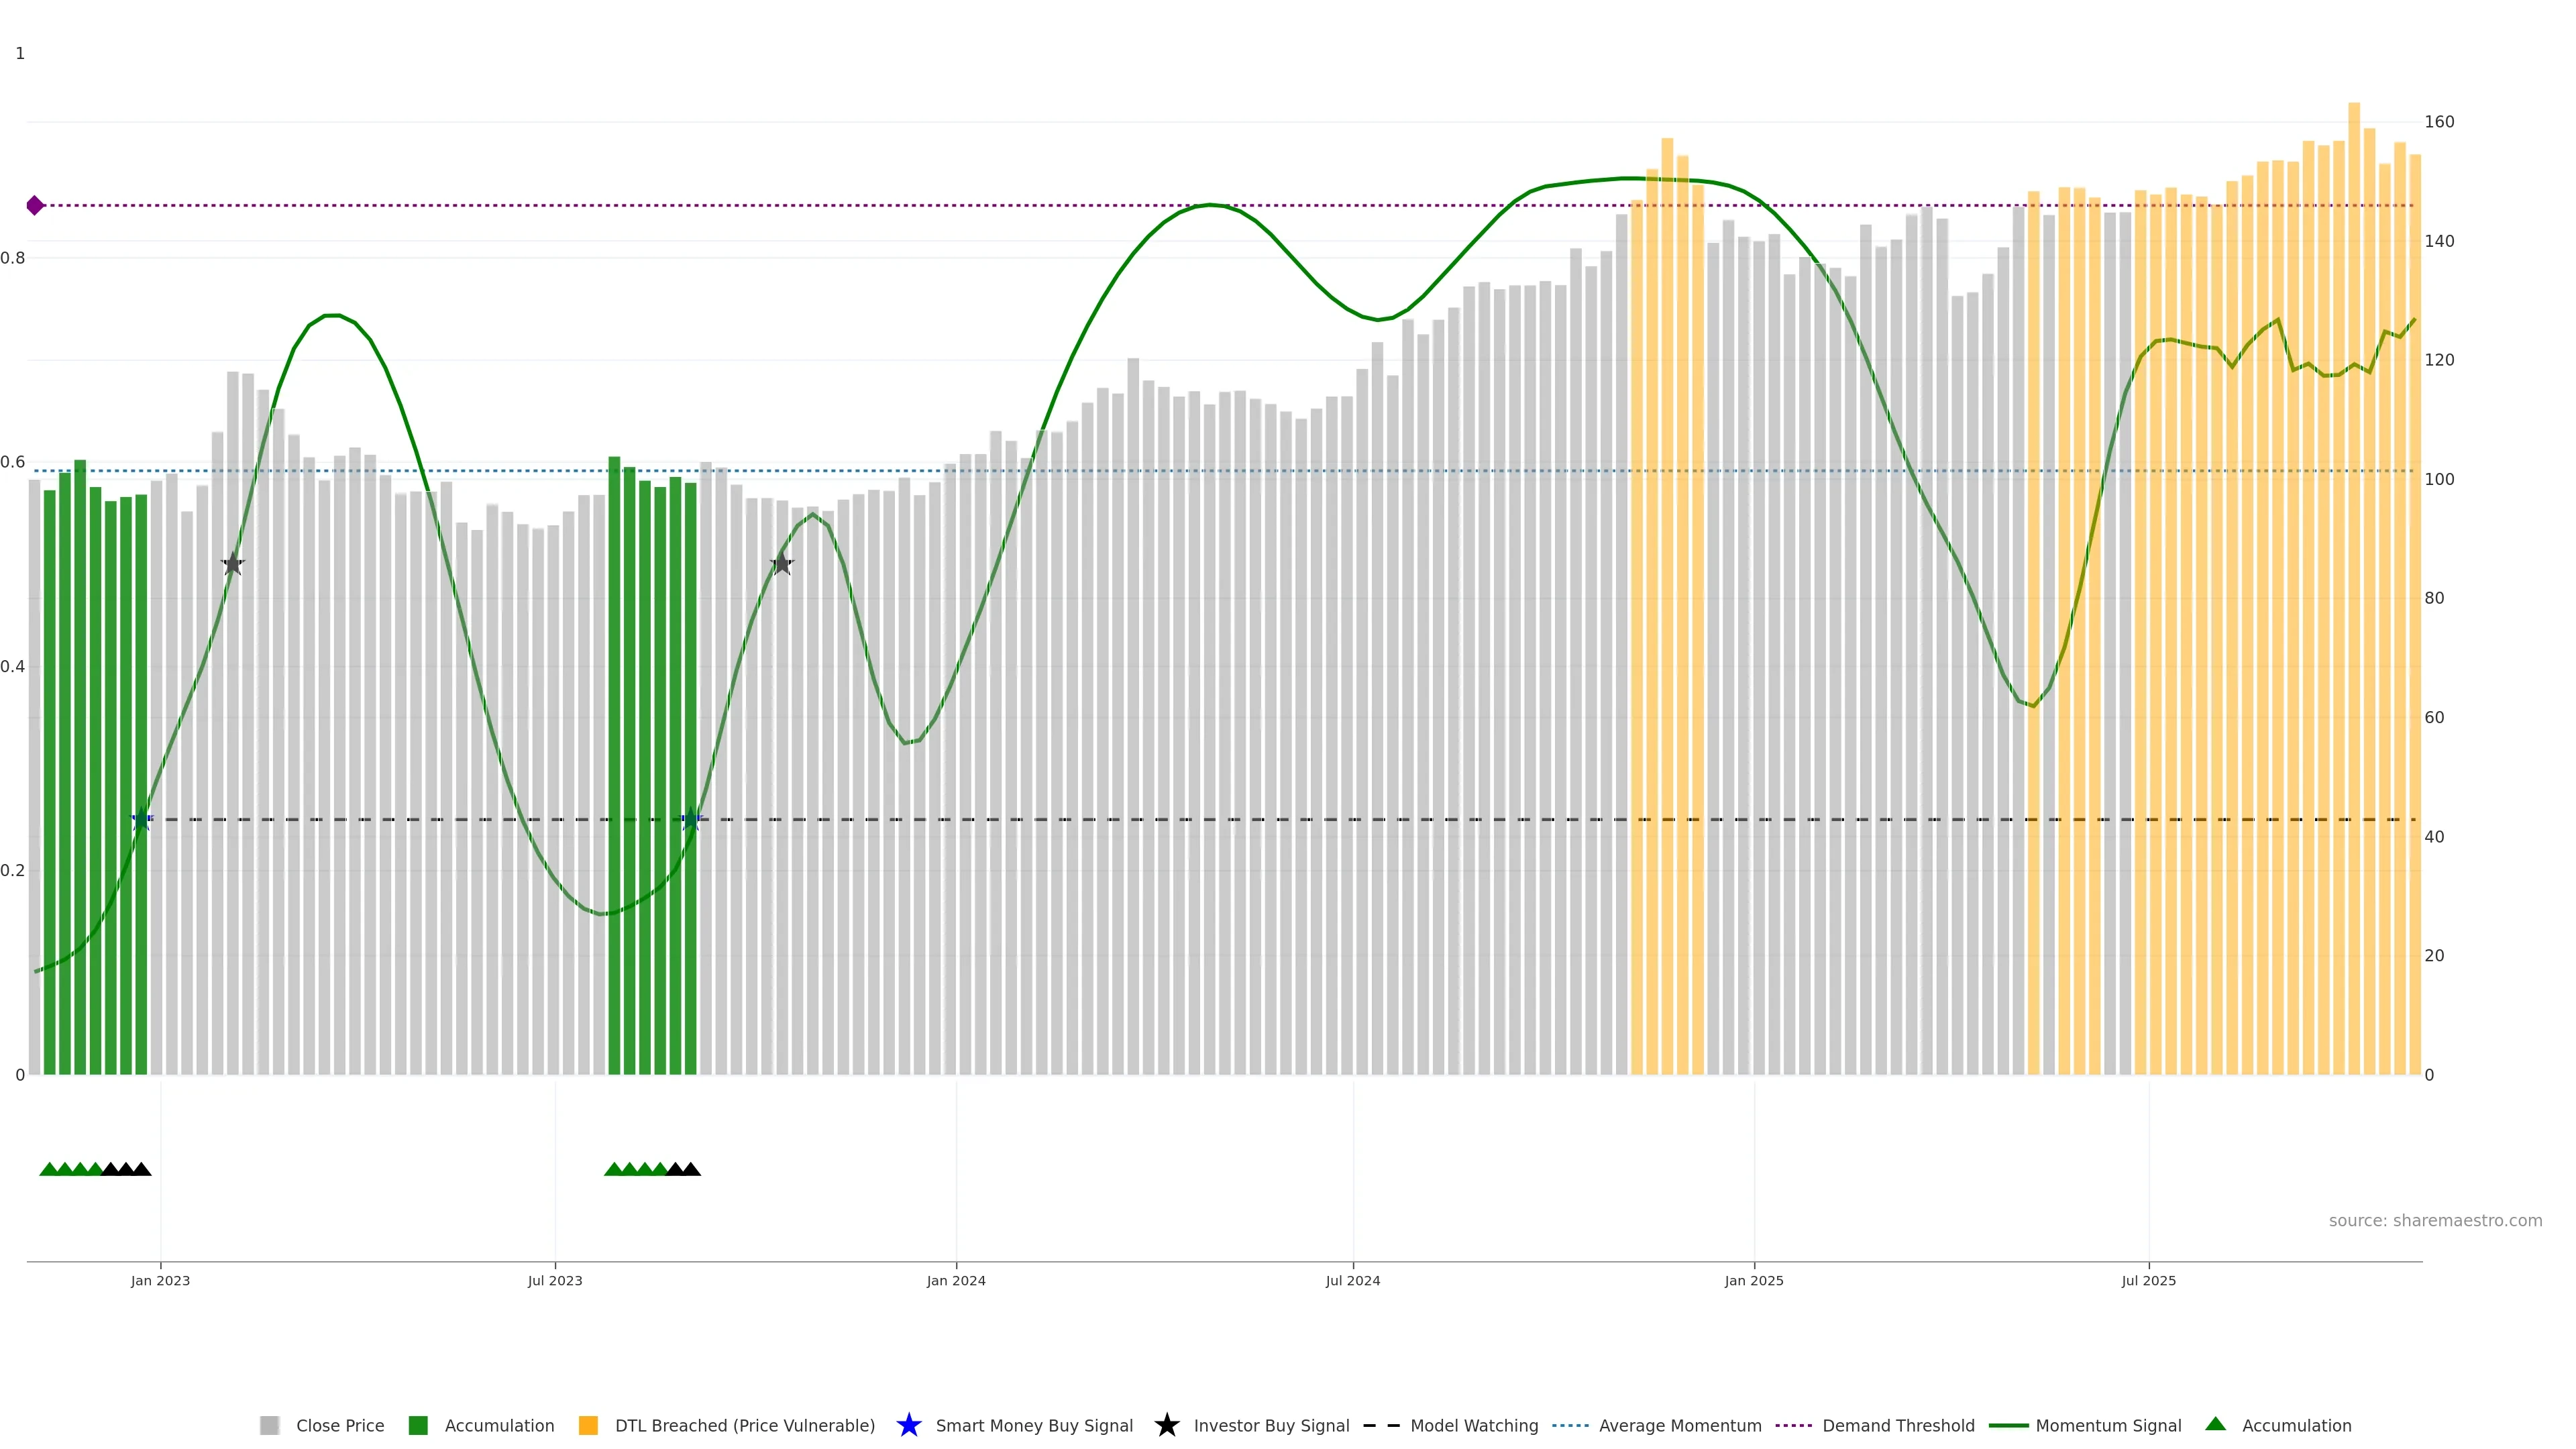Click the black Investor Buy star in legend
Viewport: 2576px width, 1449px height.
1166,1425
